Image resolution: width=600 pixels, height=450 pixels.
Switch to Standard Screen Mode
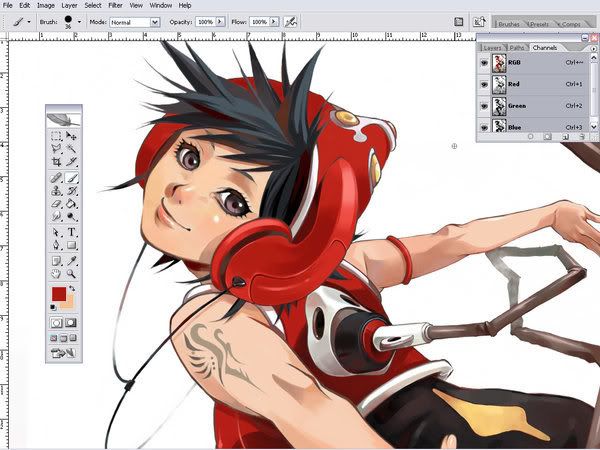[x=54, y=338]
